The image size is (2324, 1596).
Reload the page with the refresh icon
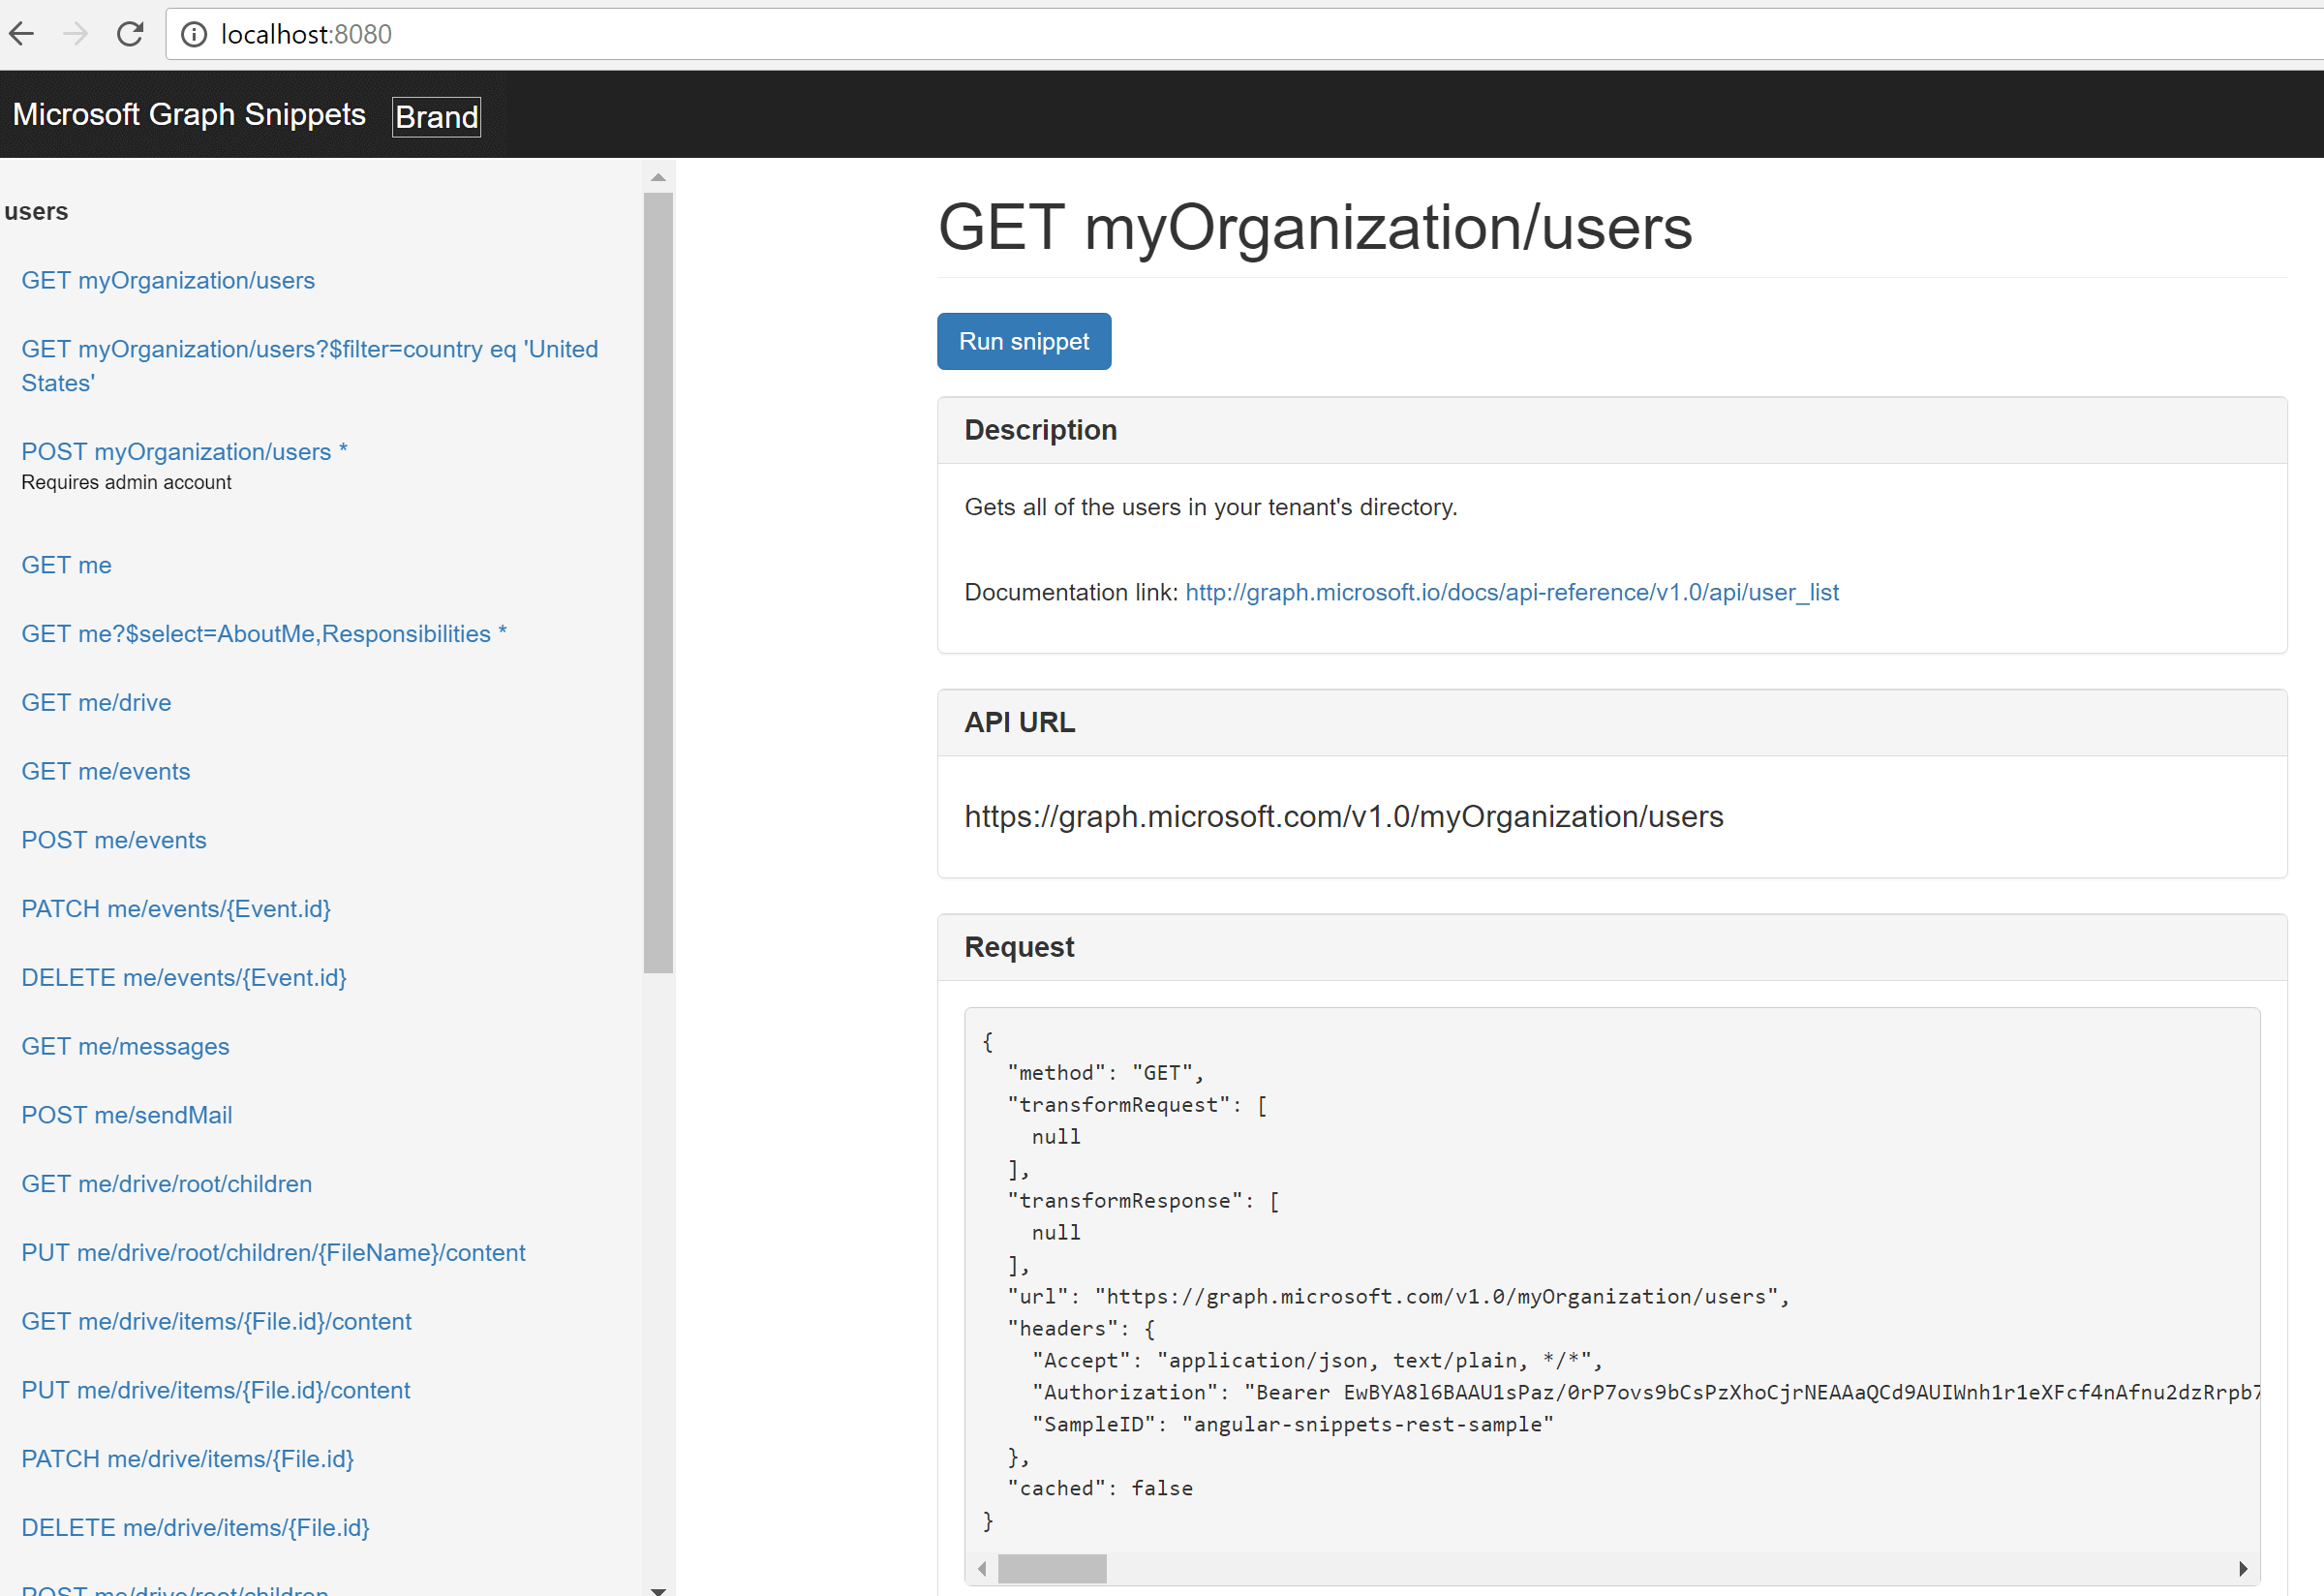130,34
